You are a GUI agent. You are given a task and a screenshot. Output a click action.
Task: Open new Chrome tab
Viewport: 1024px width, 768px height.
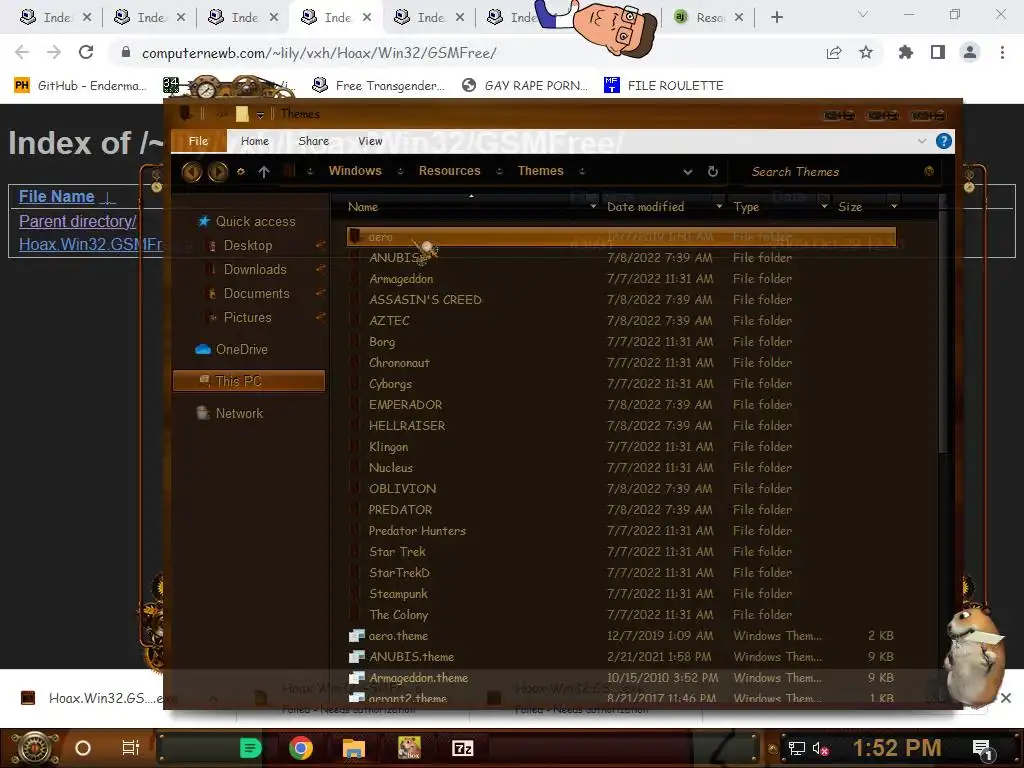[x=776, y=18]
